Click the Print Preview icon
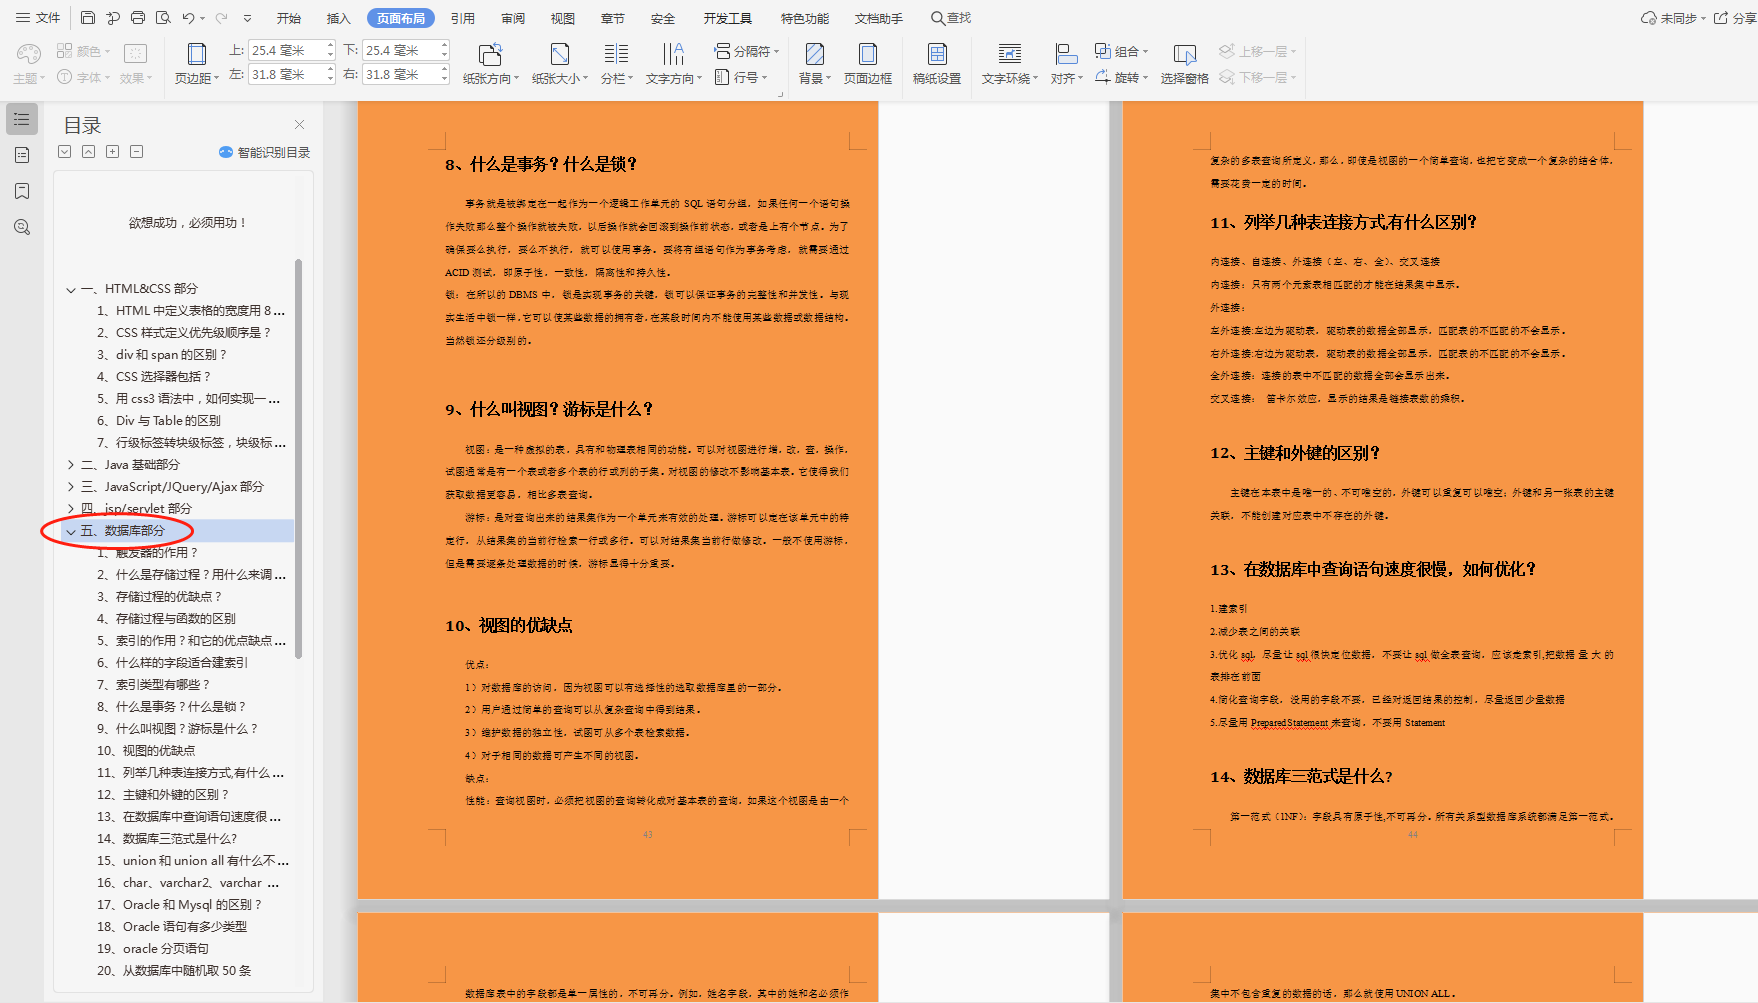Screen dimensions: 1758x1003 (x=163, y=18)
